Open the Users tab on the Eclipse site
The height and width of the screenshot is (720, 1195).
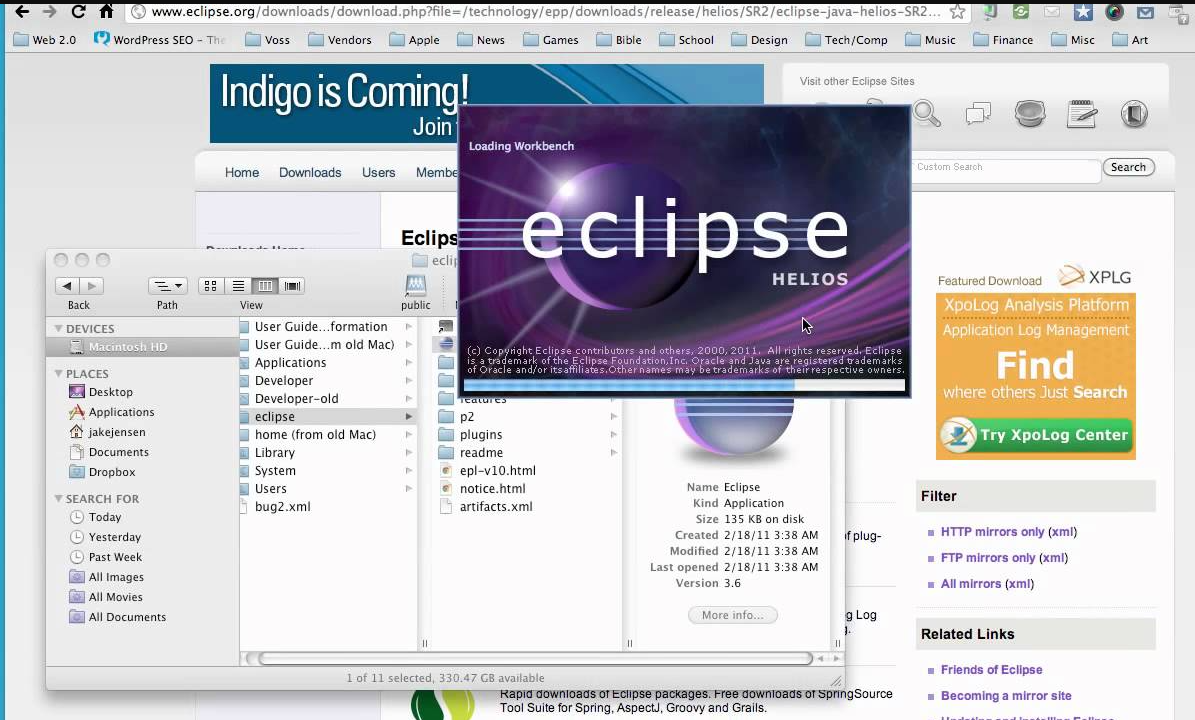click(x=379, y=173)
